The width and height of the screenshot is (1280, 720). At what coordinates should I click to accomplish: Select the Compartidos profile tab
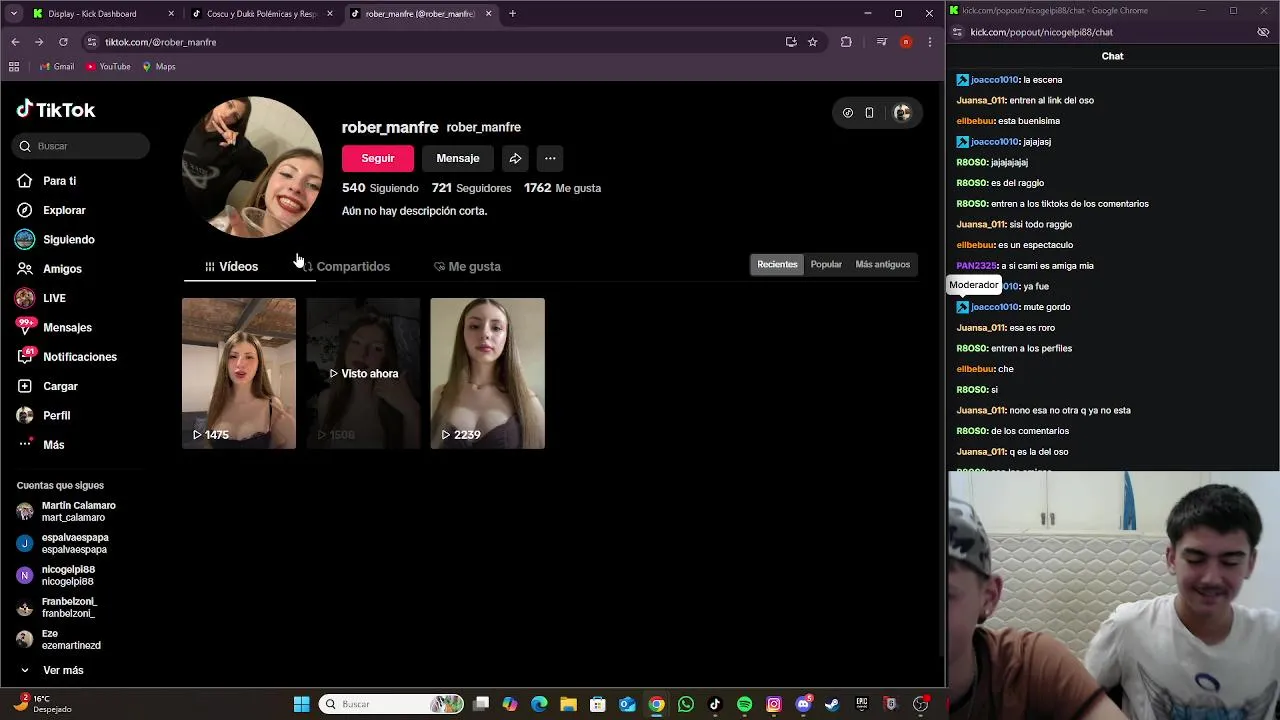(346, 266)
